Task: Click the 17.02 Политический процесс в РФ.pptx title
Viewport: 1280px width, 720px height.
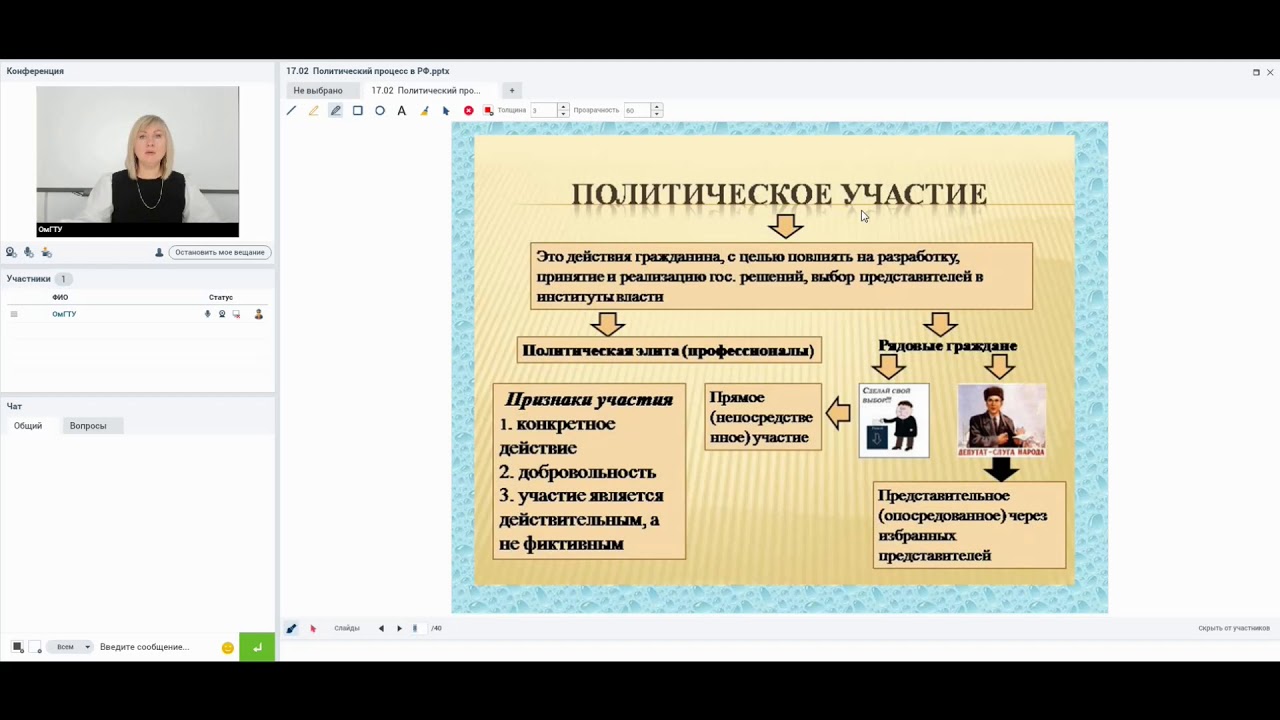Action: (x=368, y=71)
